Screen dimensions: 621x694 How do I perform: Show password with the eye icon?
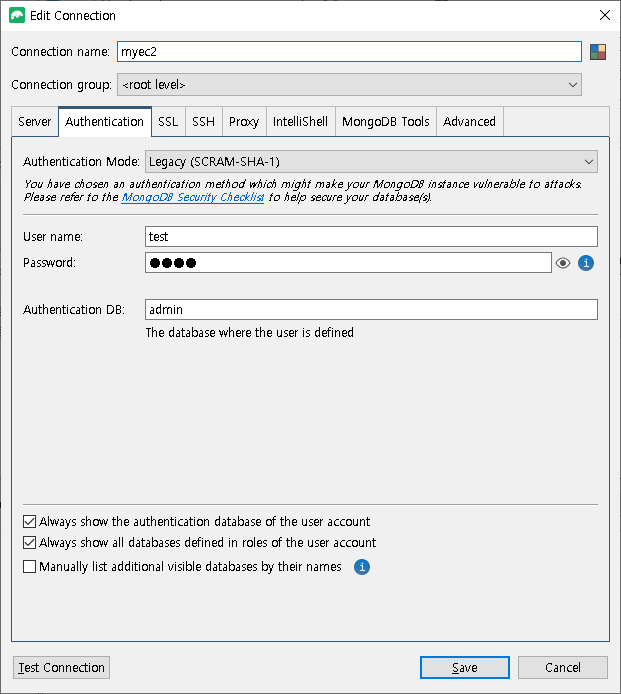coord(563,263)
